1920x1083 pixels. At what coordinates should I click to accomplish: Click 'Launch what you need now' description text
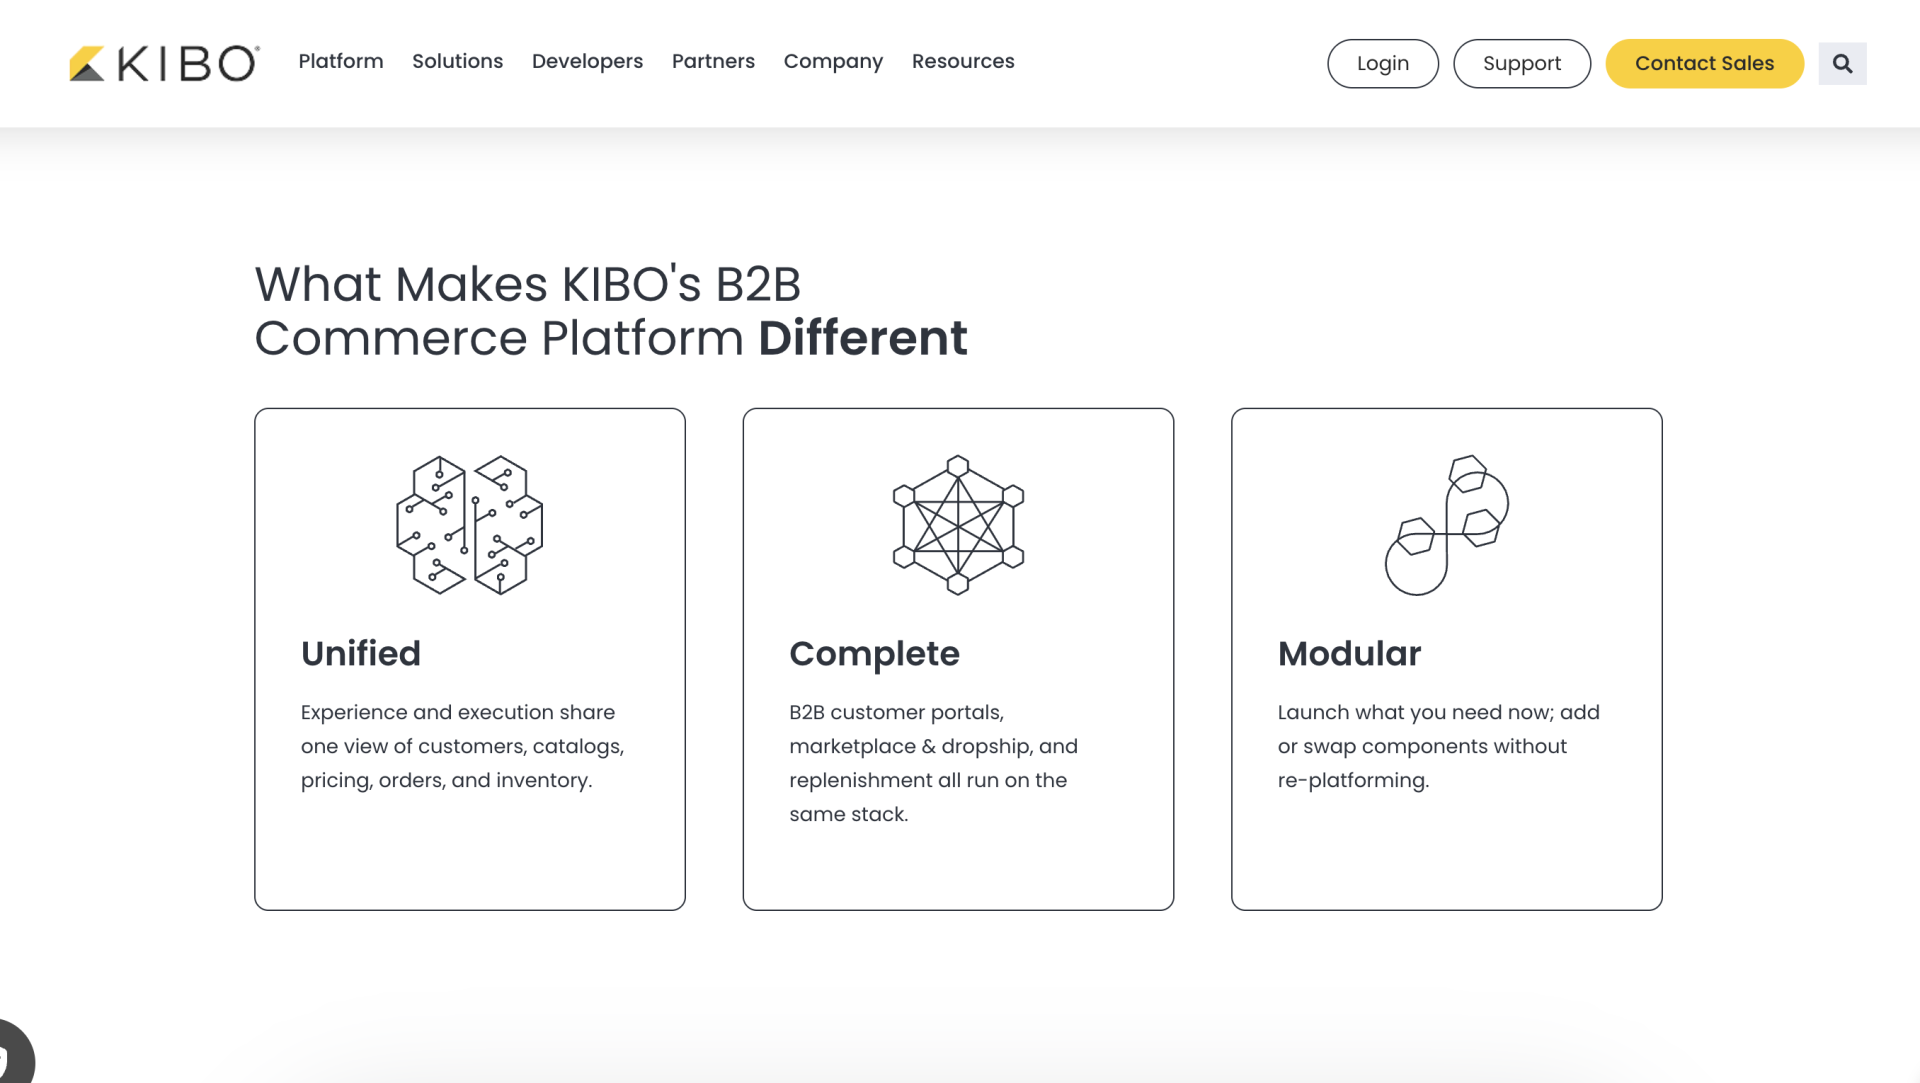1439,746
